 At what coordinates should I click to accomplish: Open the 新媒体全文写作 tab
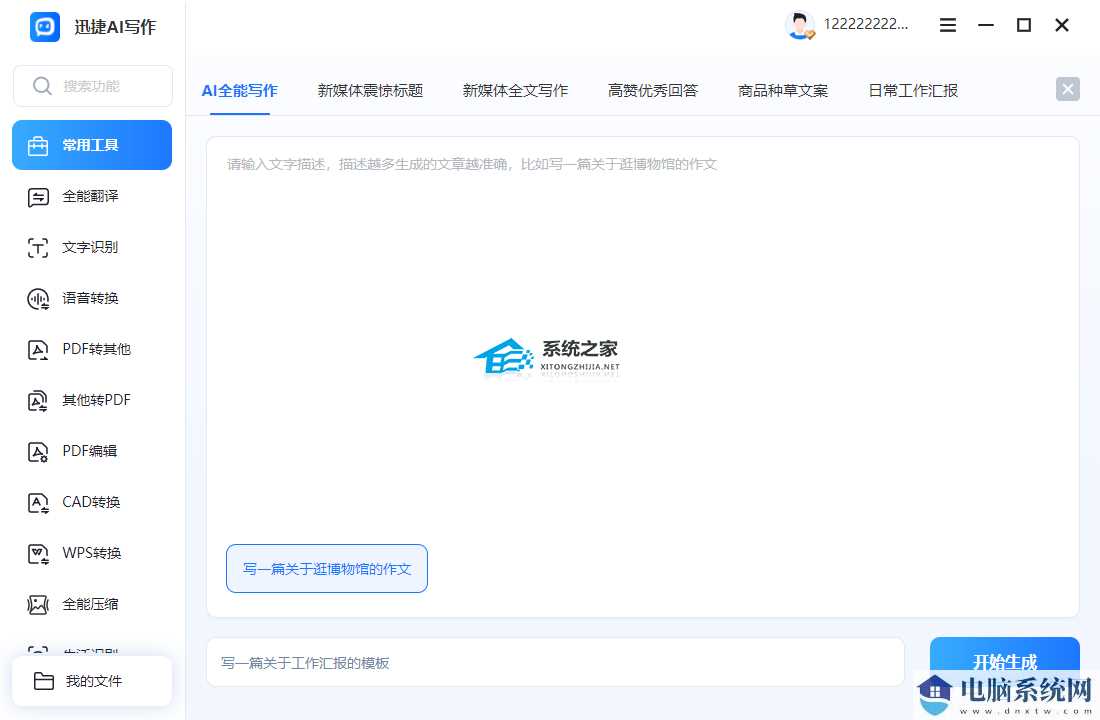click(x=516, y=91)
